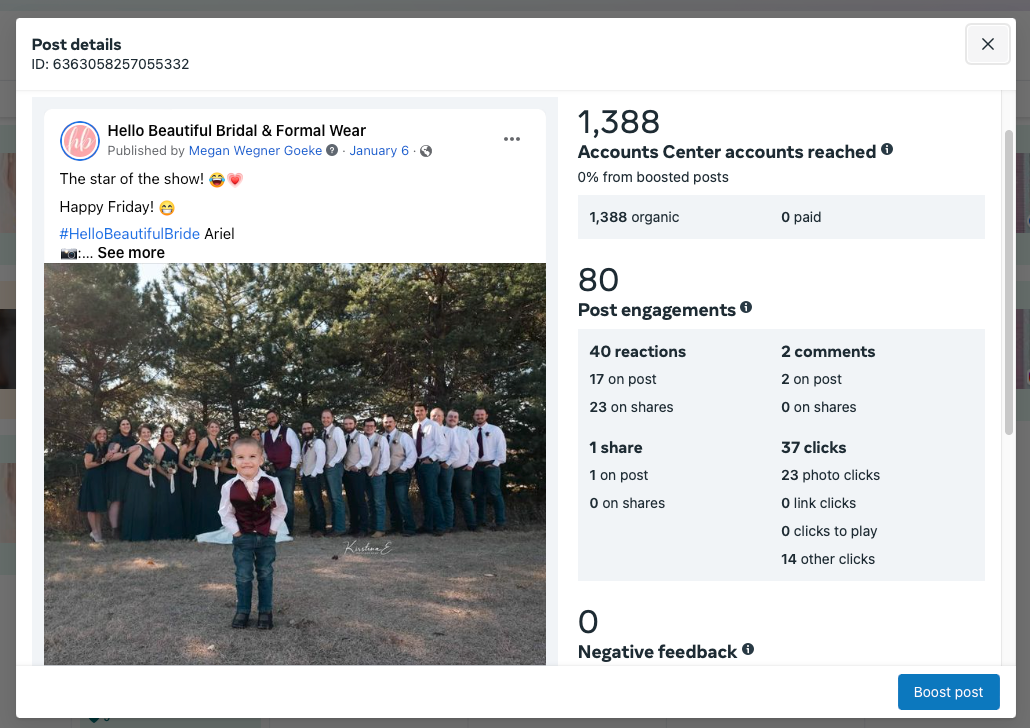1030x728 pixels.
Task: Open Megan Wegner Goeke profile link
Action: point(255,150)
